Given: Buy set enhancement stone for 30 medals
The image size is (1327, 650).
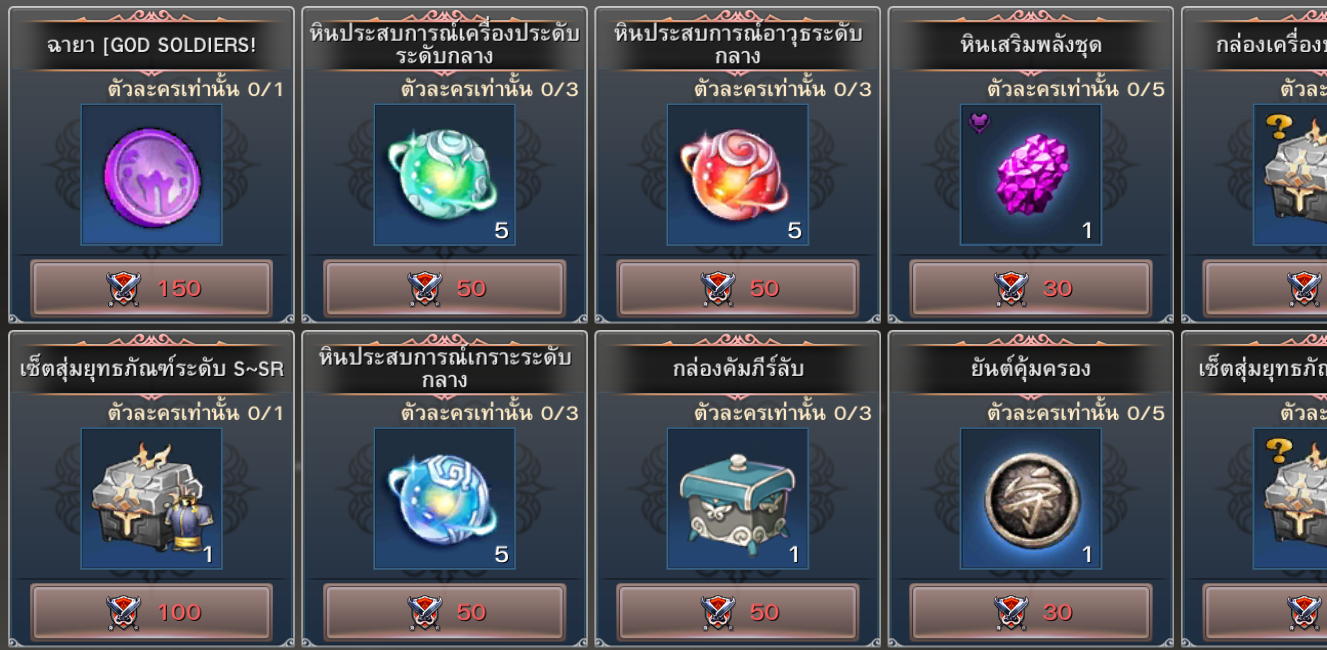Looking at the screenshot, I should coord(1030,289).
